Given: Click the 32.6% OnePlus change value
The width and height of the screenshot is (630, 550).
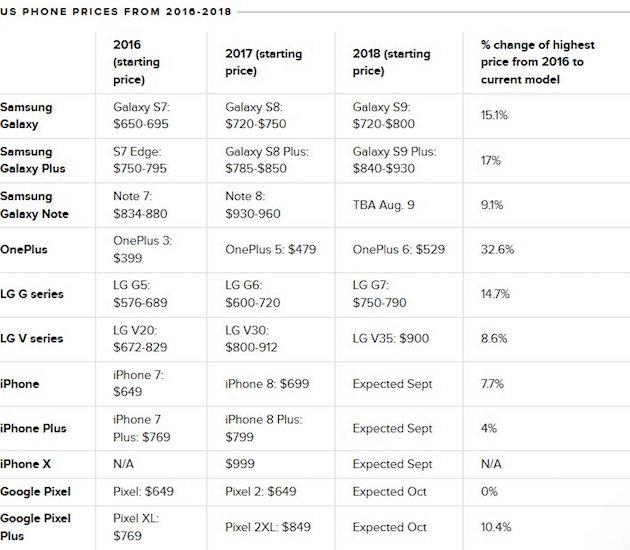Looking at the screenshot, I should click(x=497, y=249).
